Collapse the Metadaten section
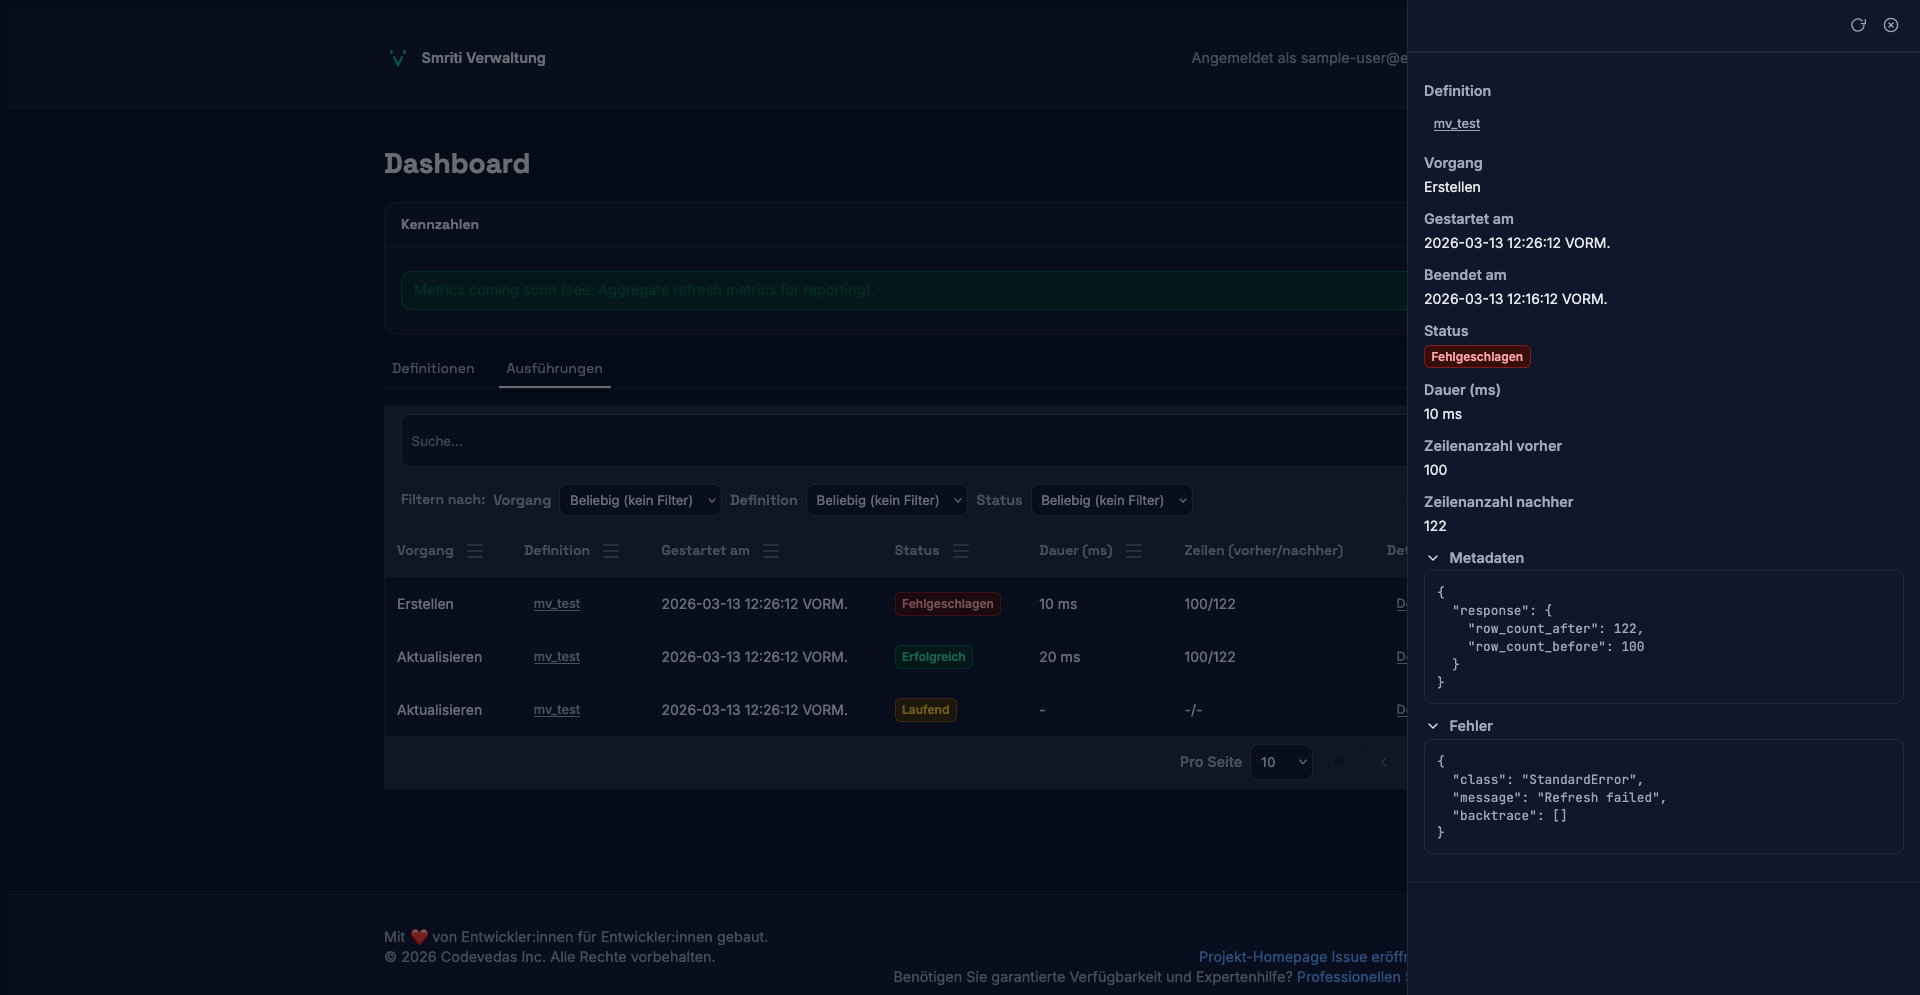 pyautogui.click(x=1433, y=558)
